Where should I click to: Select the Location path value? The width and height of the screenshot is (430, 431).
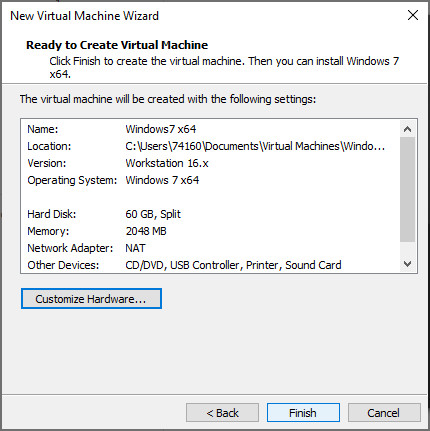click(x=255, y=146)
